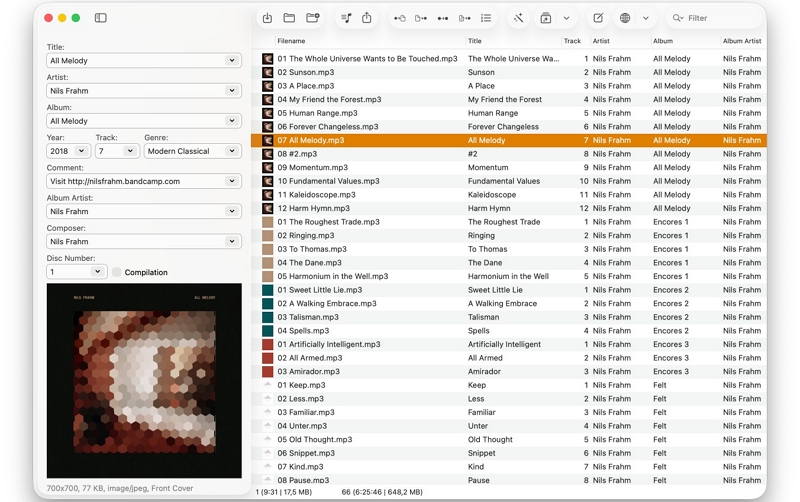Click the Tag to Filename converter icon
800x502 pixels.
point(399,18)
